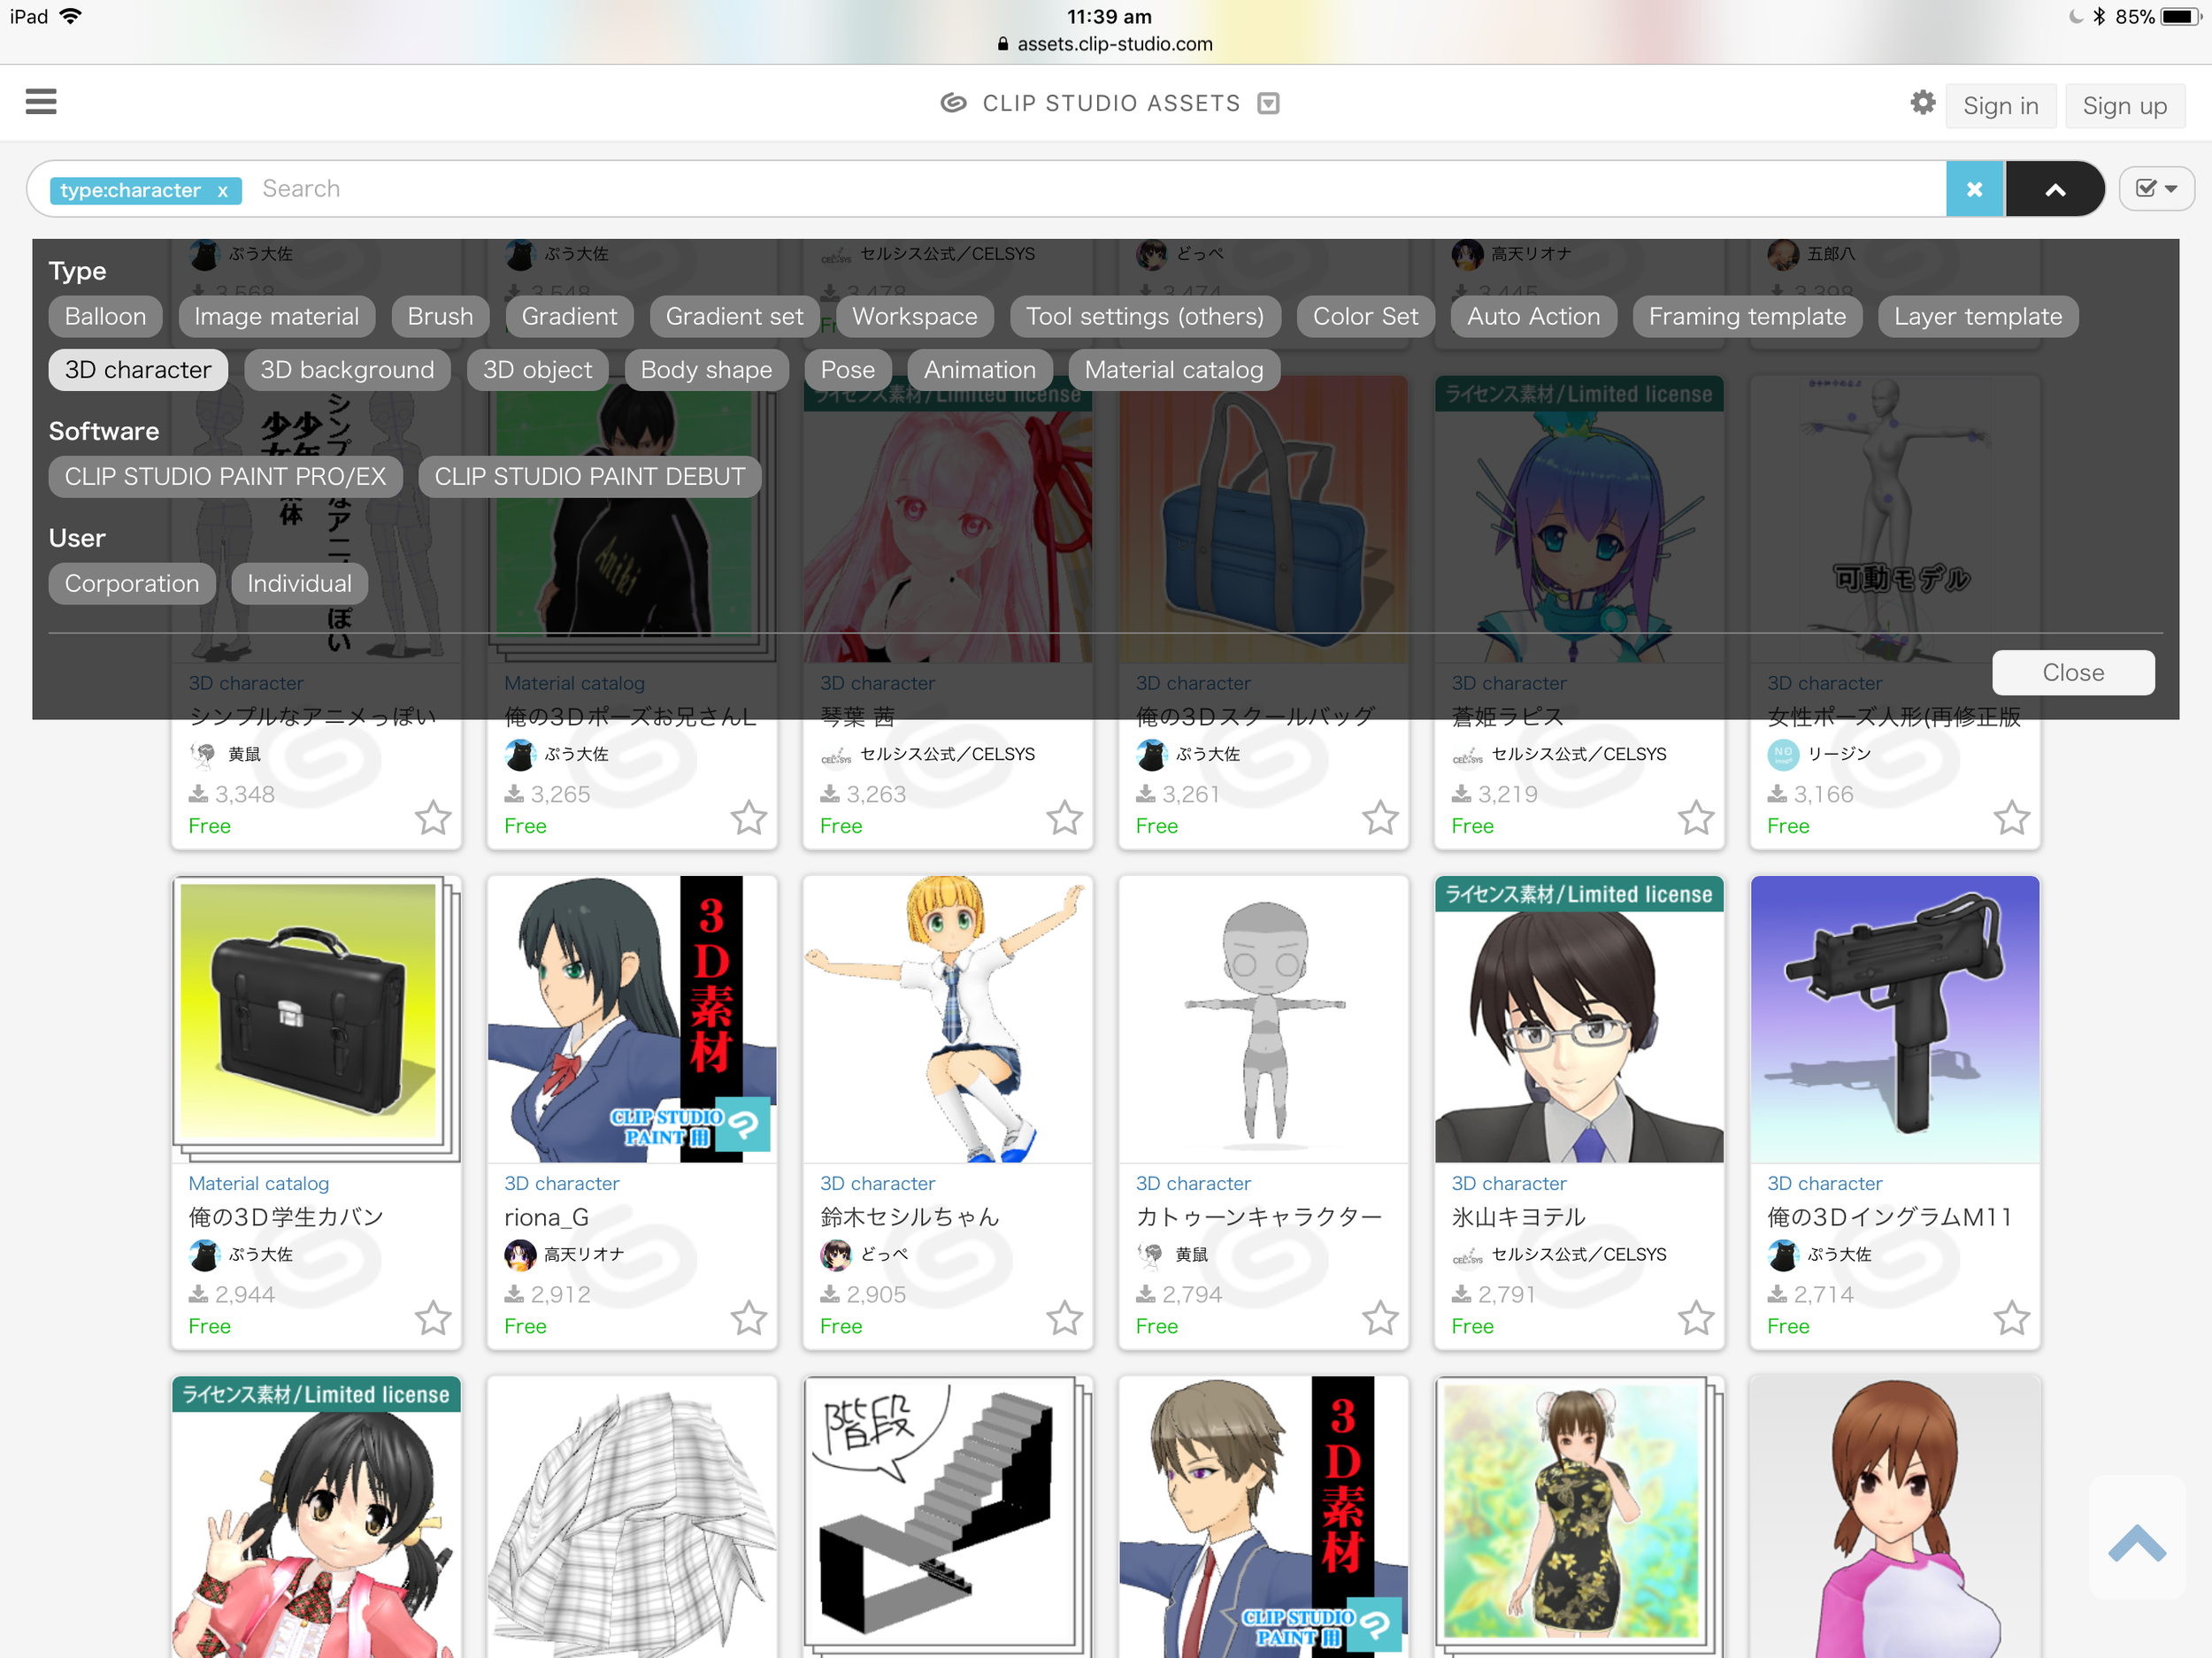
Task: Favorite the riona_G asset star
Action: (x=748, y=1317)
